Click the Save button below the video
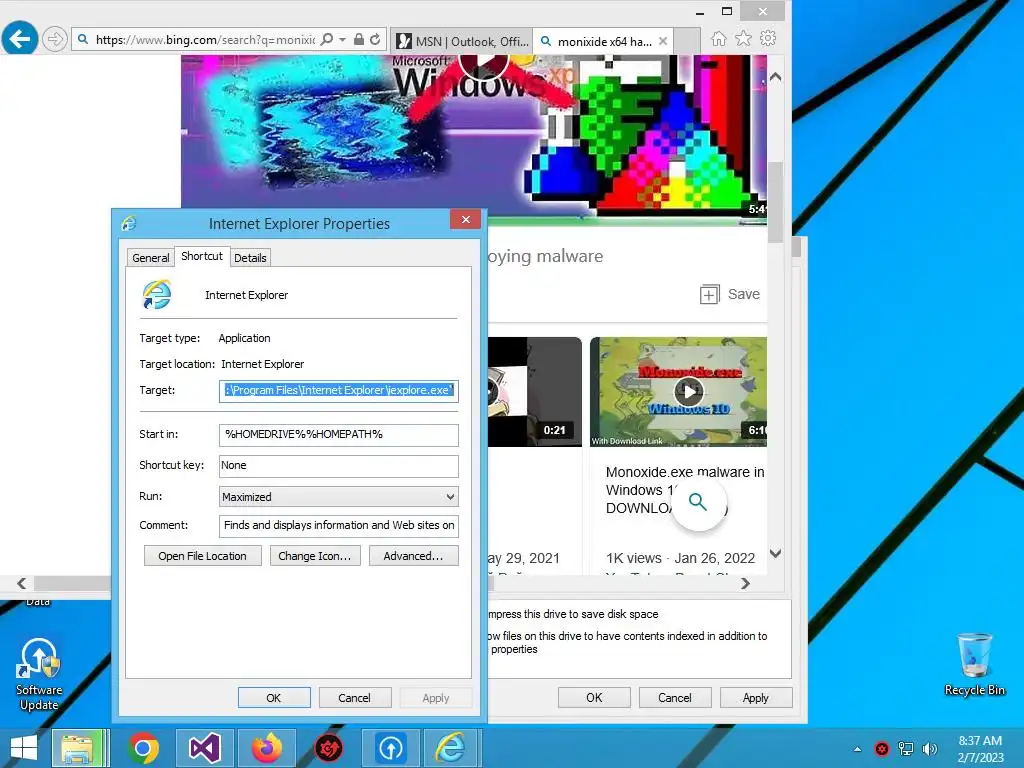1024x768 pixels. click(729, 295)
